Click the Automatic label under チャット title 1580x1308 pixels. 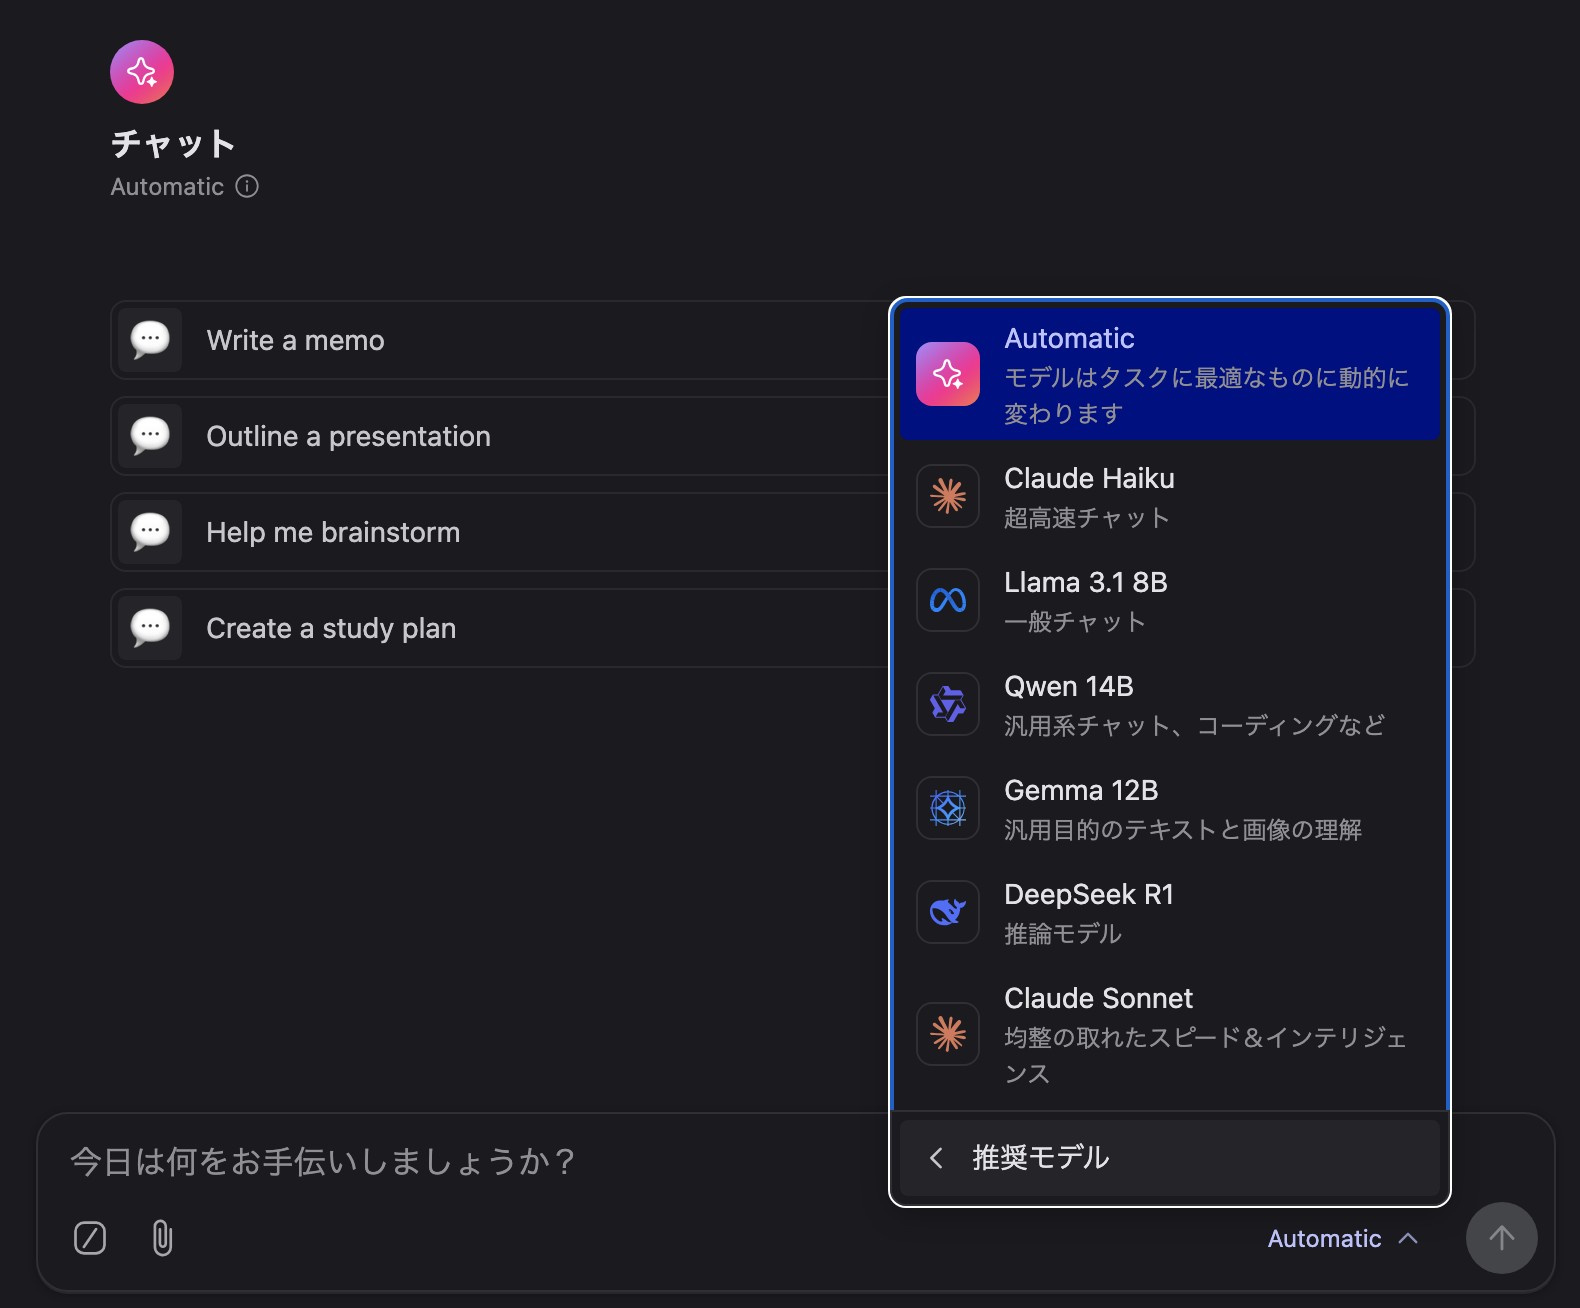click(x=167, y=187)
